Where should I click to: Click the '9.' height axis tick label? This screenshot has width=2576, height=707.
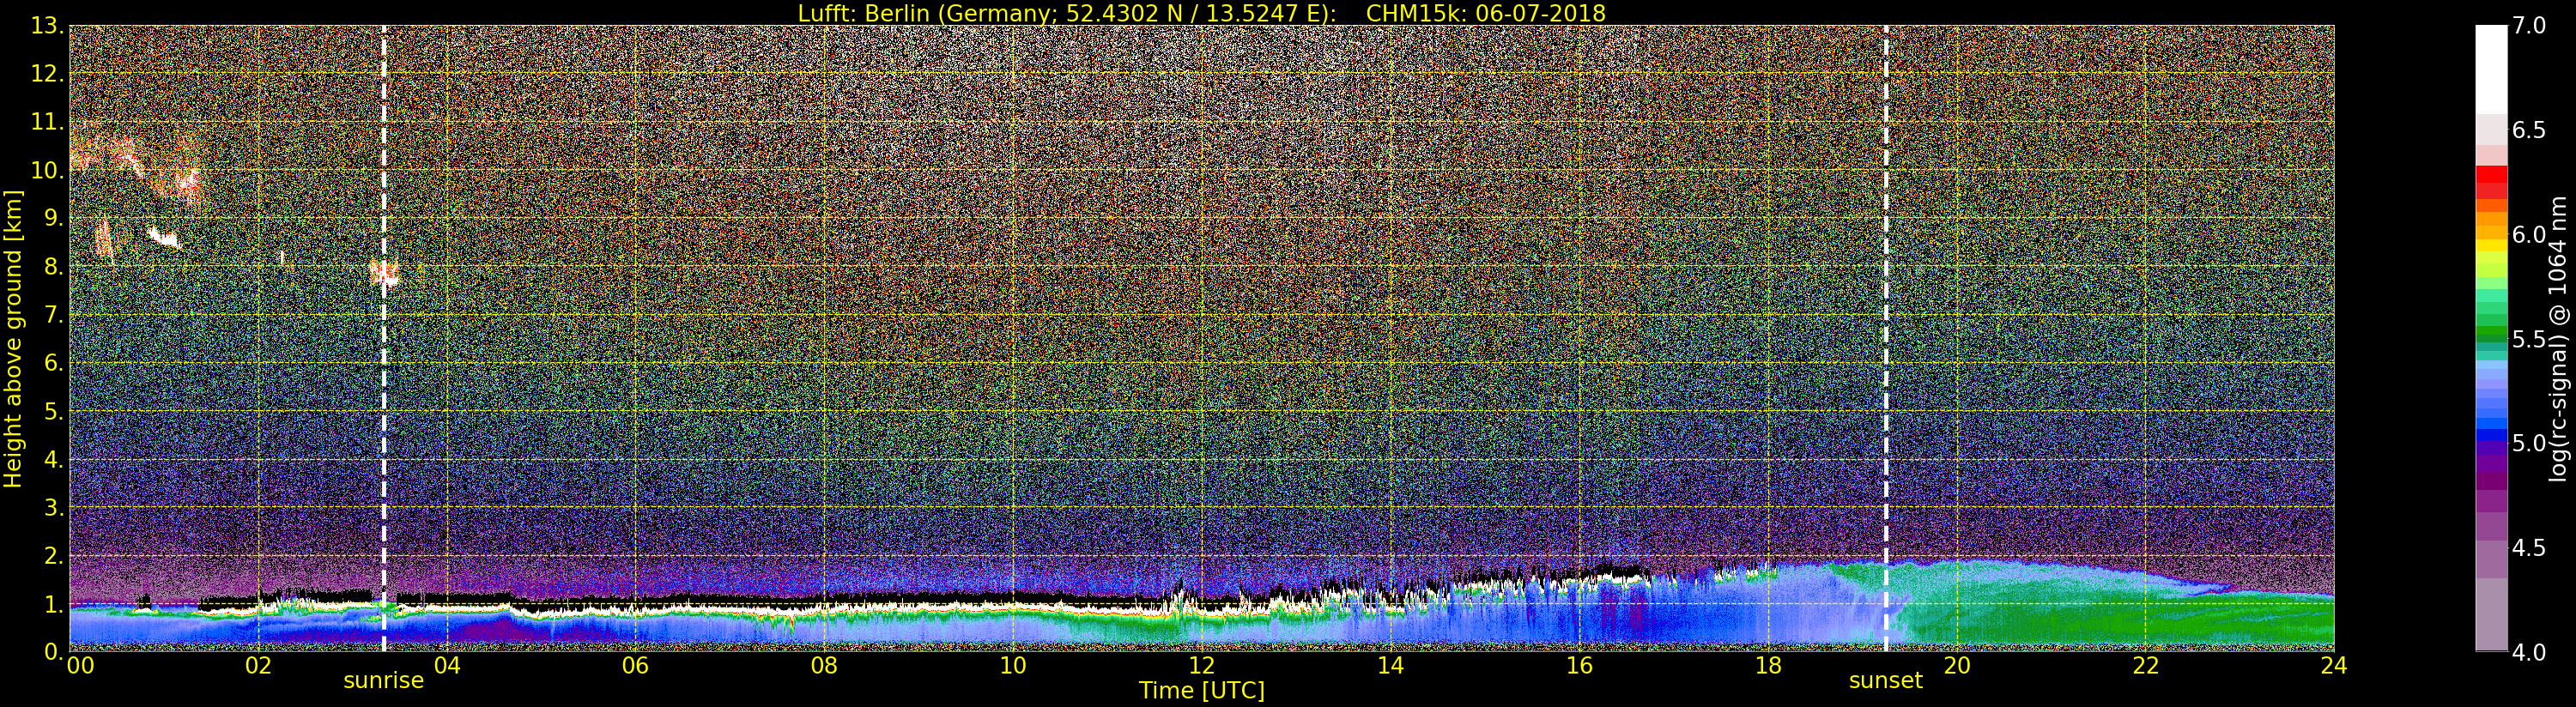point(53,218)
